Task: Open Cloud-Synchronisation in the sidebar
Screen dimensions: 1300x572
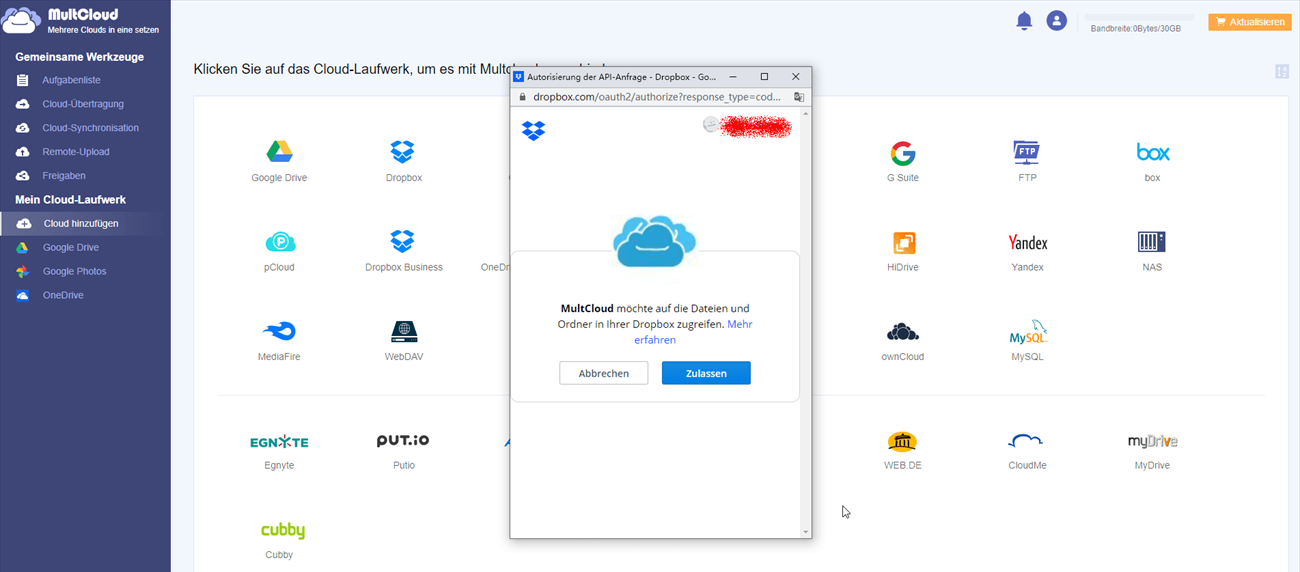Action: [90, 128]
